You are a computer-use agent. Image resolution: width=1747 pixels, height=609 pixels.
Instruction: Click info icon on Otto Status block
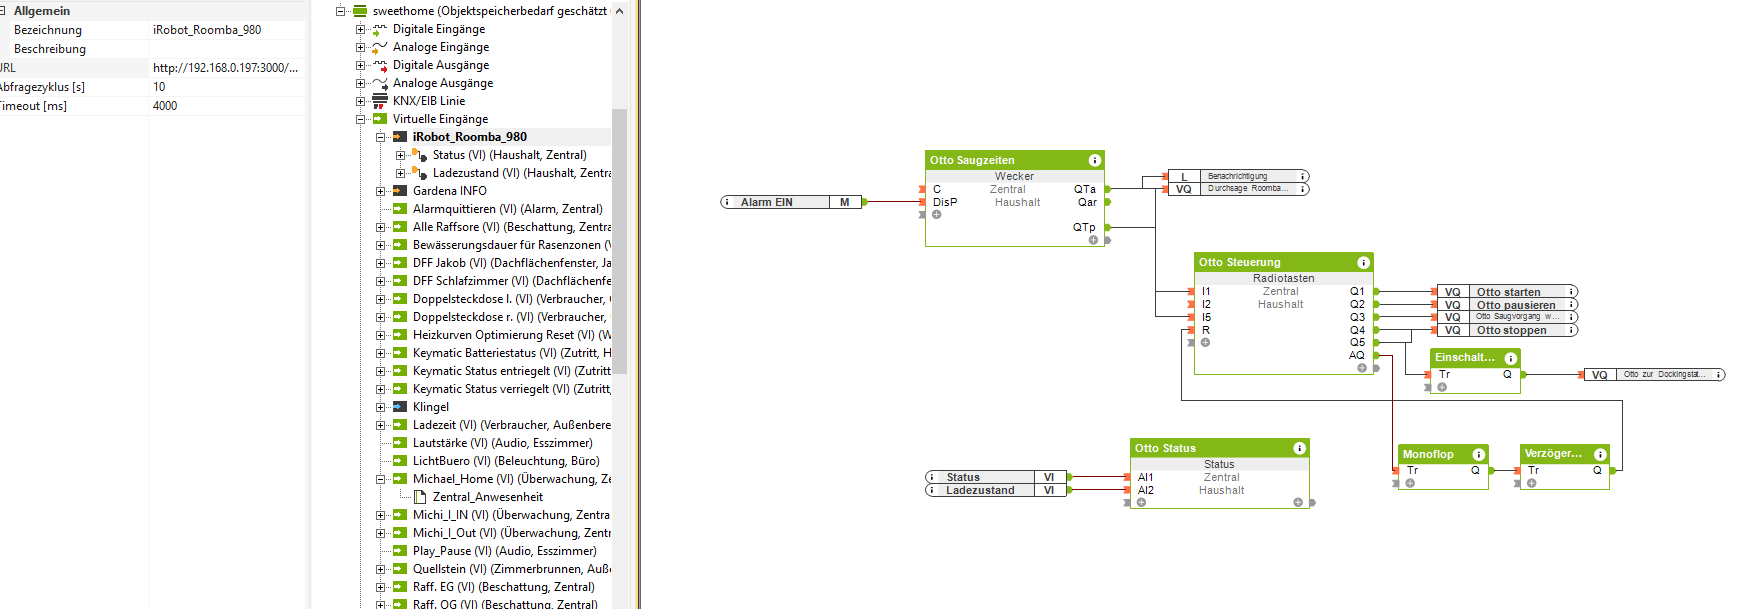[1299, 448]
